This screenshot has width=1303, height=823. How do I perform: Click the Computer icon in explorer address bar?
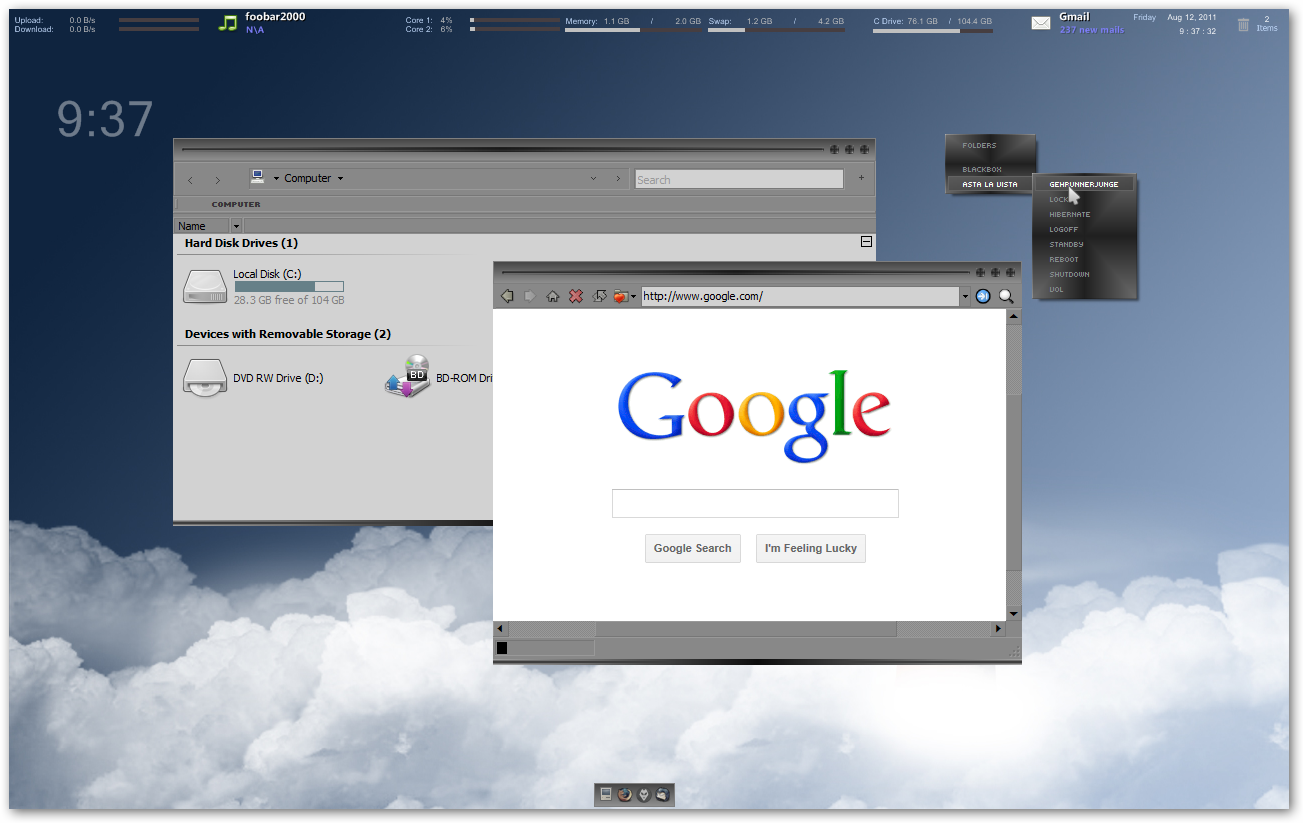click(258, 177)
